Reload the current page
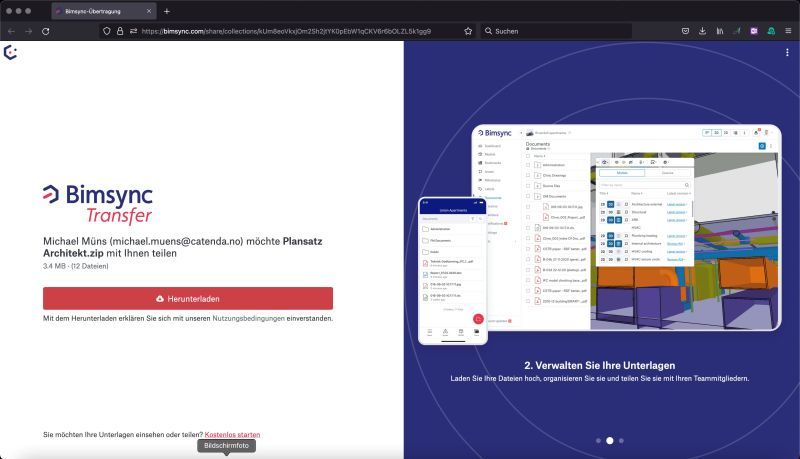Image resolution: width=800 pixels, height=459 pixels. (45, 31)
